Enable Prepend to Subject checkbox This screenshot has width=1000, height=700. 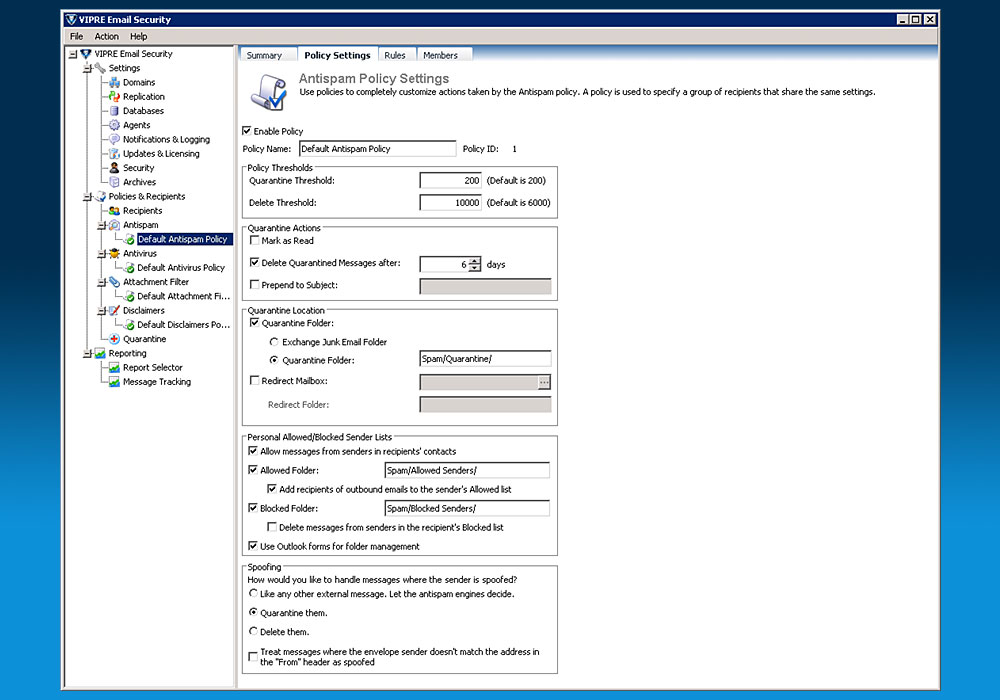click(254, 285)
